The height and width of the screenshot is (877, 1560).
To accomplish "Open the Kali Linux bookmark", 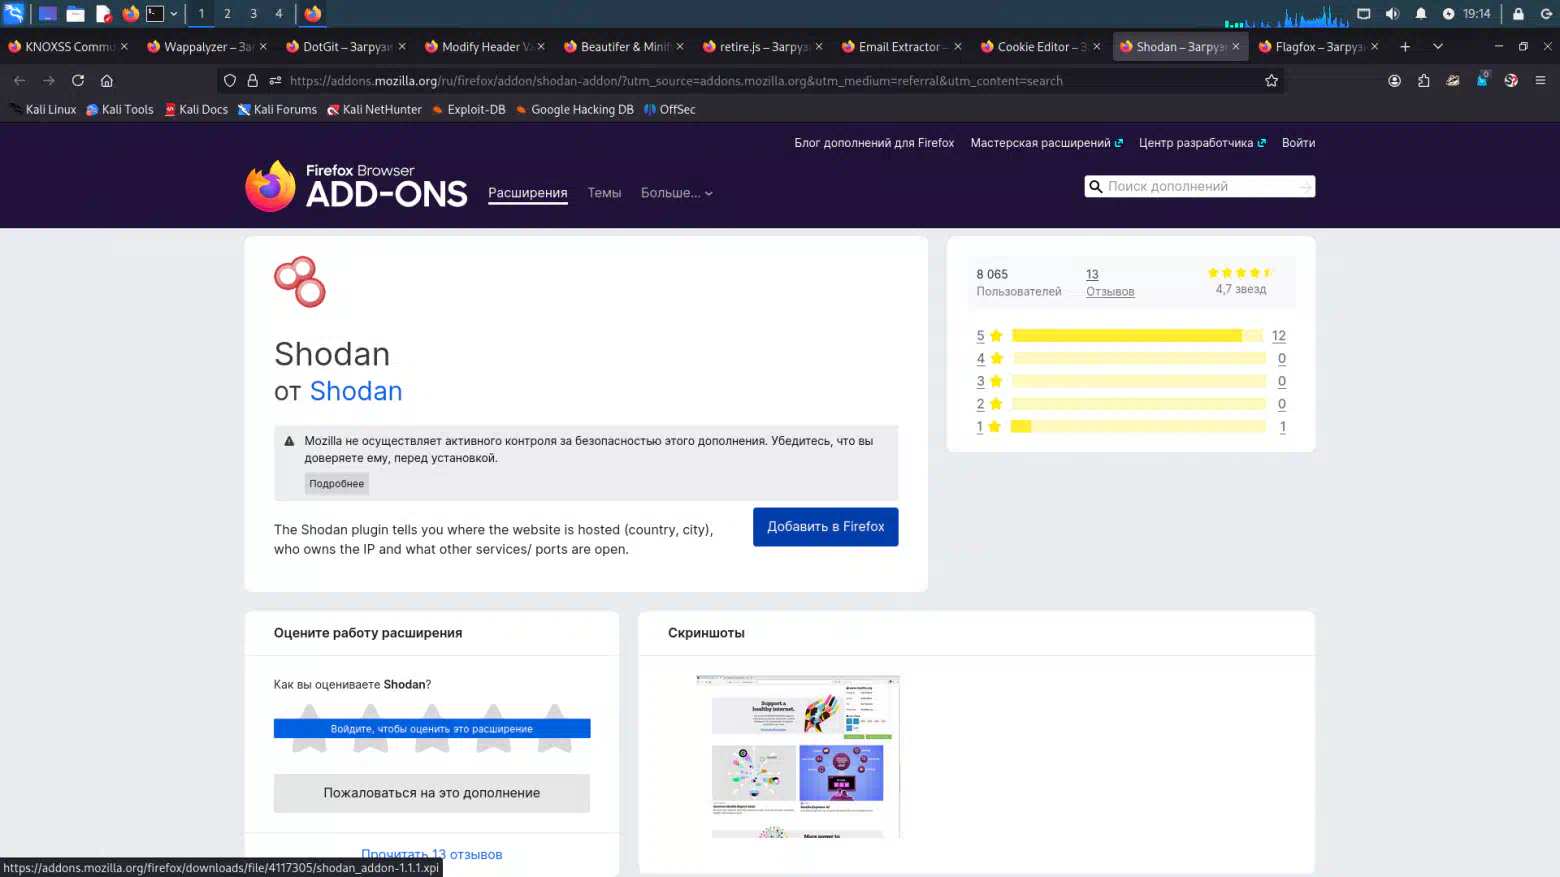I will click(x=43, y=109).
